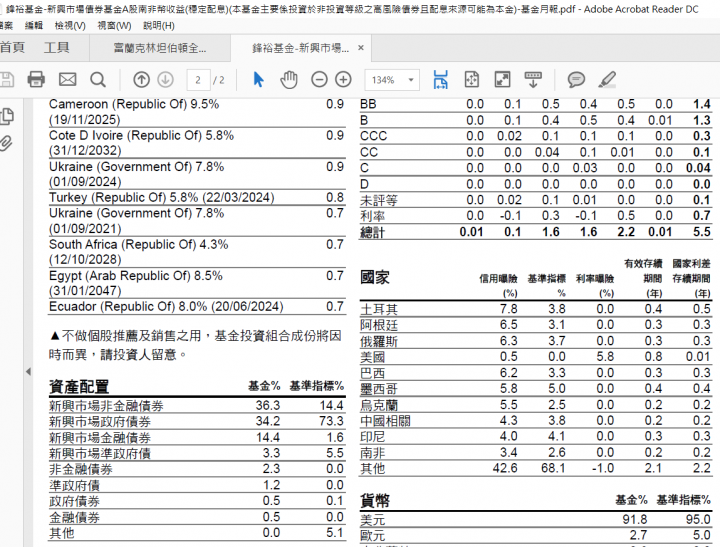
Task: Click Ecuador (Republic Of) 8.0% (20/06/2024) row
Action: coord(197,306)
